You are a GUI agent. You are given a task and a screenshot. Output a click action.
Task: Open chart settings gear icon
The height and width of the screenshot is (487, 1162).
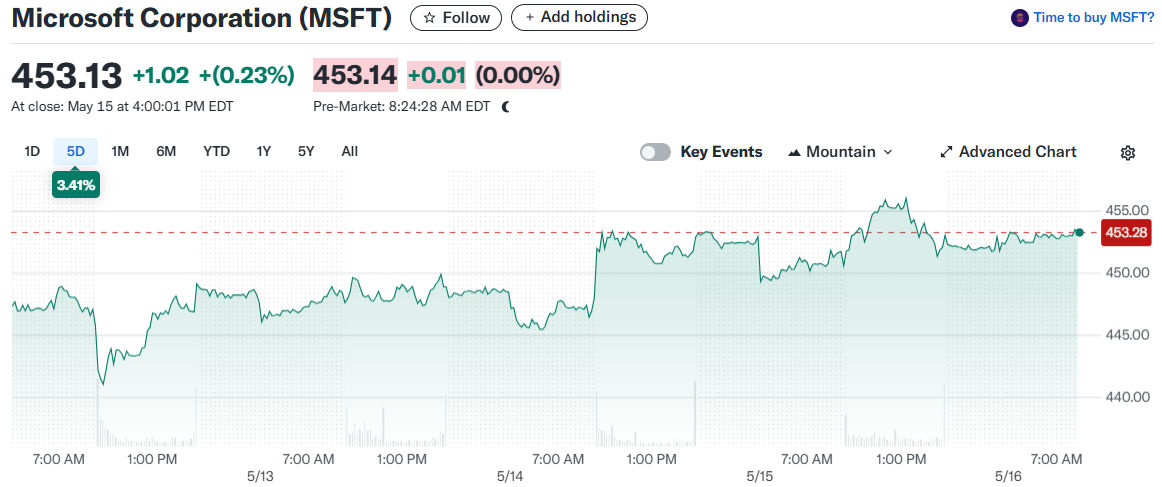1128,152
